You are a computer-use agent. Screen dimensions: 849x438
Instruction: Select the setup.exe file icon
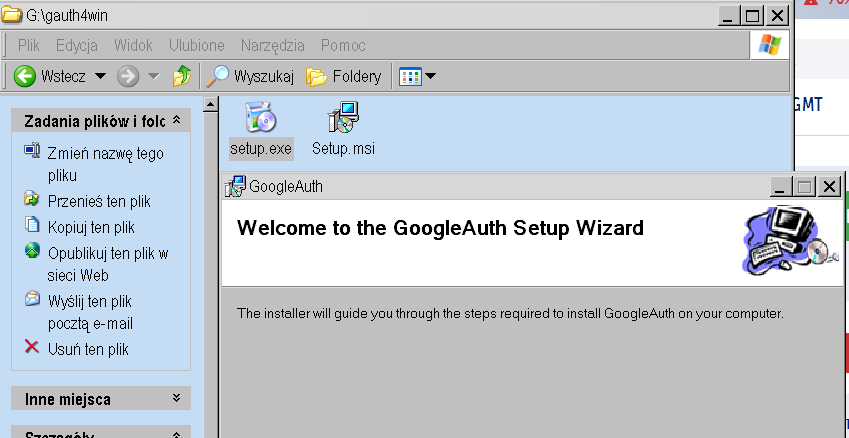[261, 117]
